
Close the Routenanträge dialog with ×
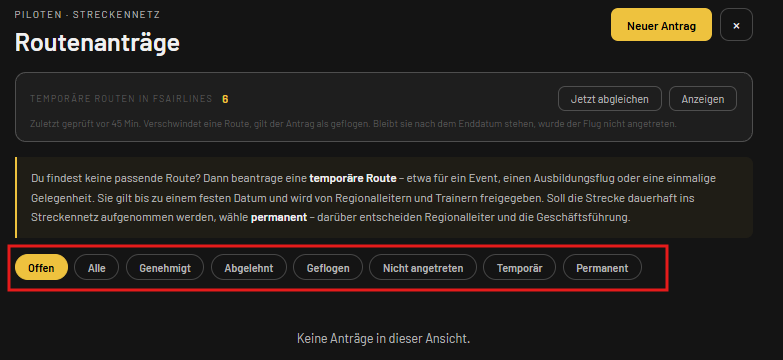(736, 25)
